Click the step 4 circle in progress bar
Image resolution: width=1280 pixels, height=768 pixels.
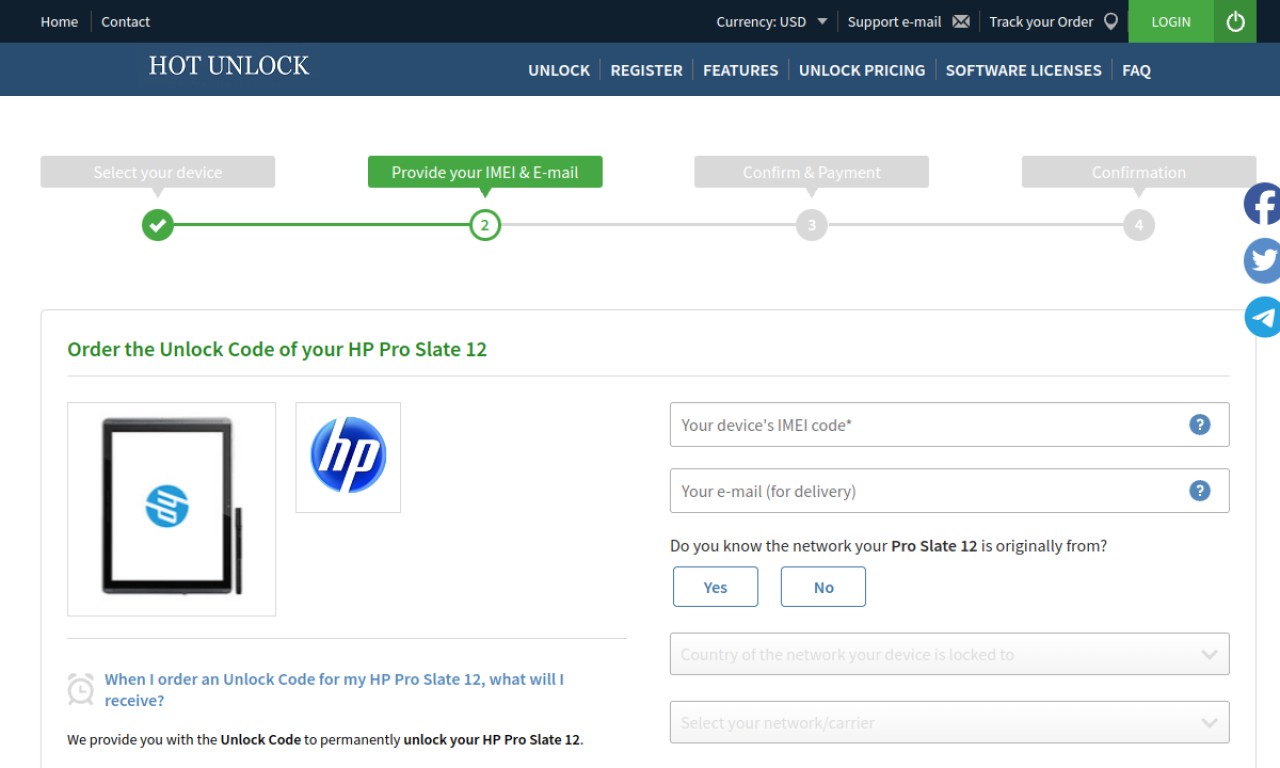(1139, 225)
